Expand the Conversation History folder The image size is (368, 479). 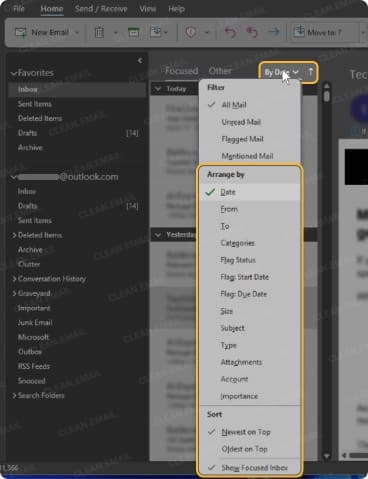14,279
